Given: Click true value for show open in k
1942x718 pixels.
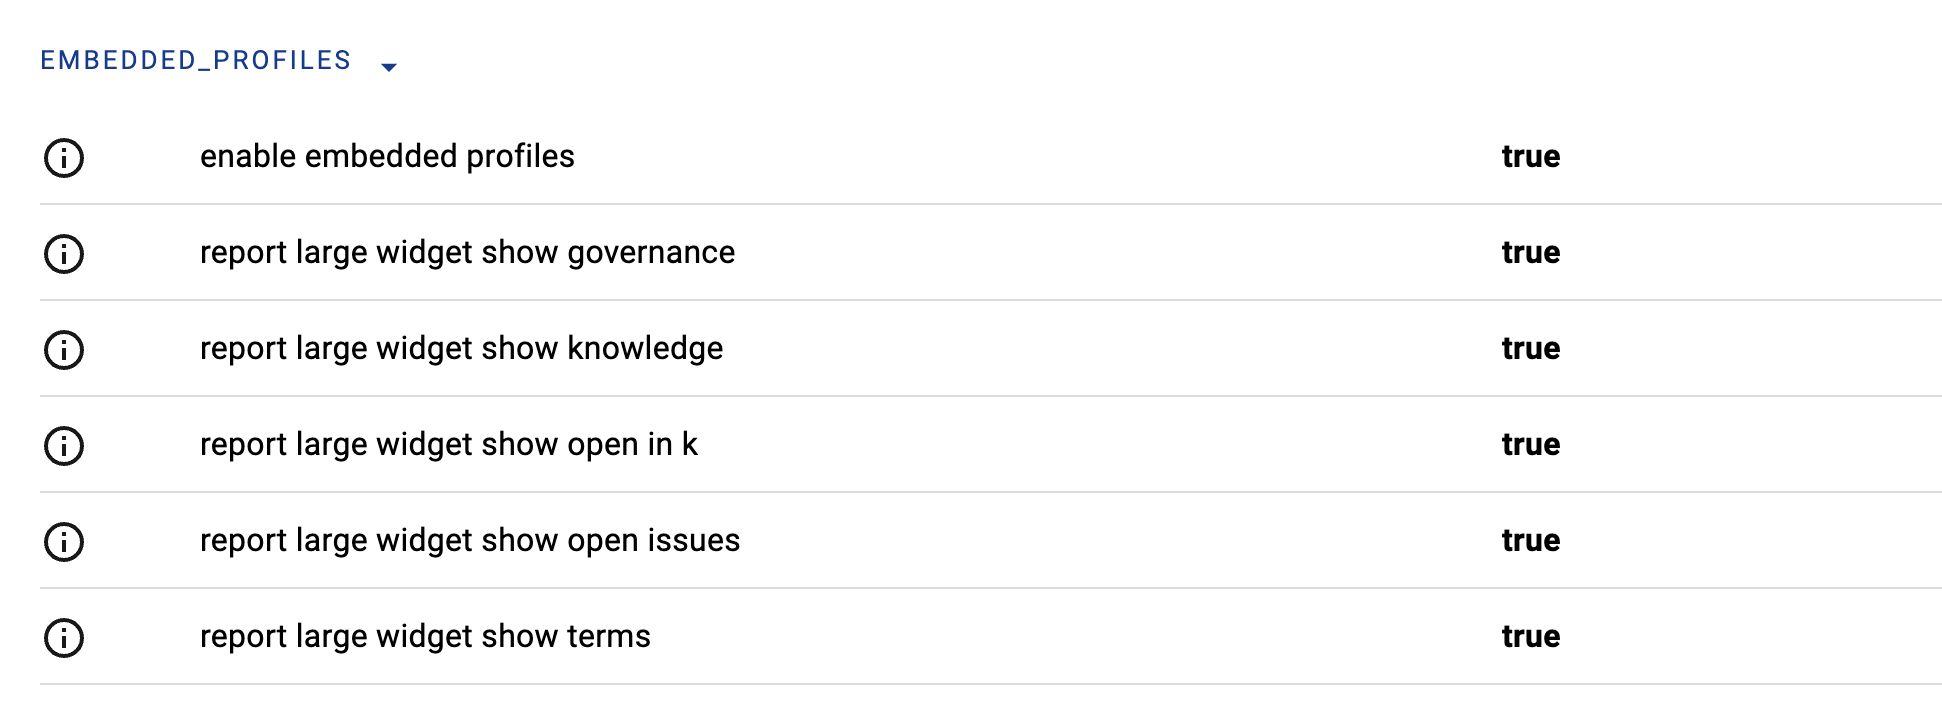Looking at the screenshot, I should click(1530, 445).
